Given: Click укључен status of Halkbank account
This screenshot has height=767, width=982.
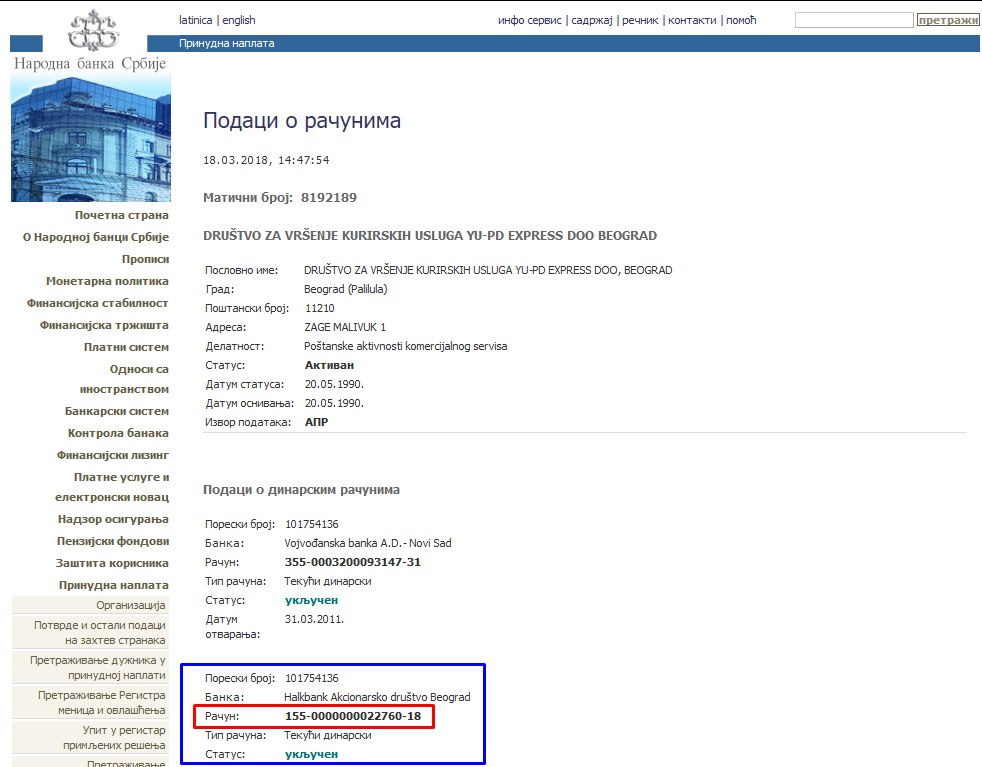Looking at the screenshot, I should click(311, 754).
